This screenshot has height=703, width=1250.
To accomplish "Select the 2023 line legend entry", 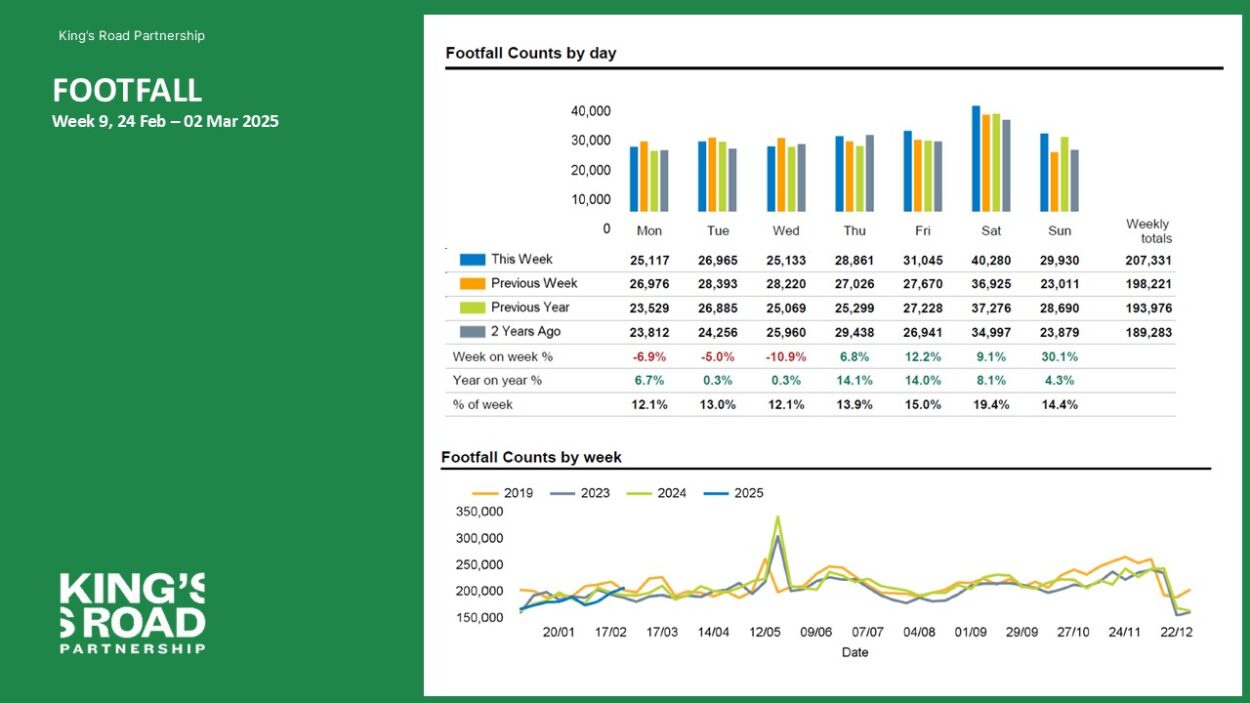I will tap(578, 493).
